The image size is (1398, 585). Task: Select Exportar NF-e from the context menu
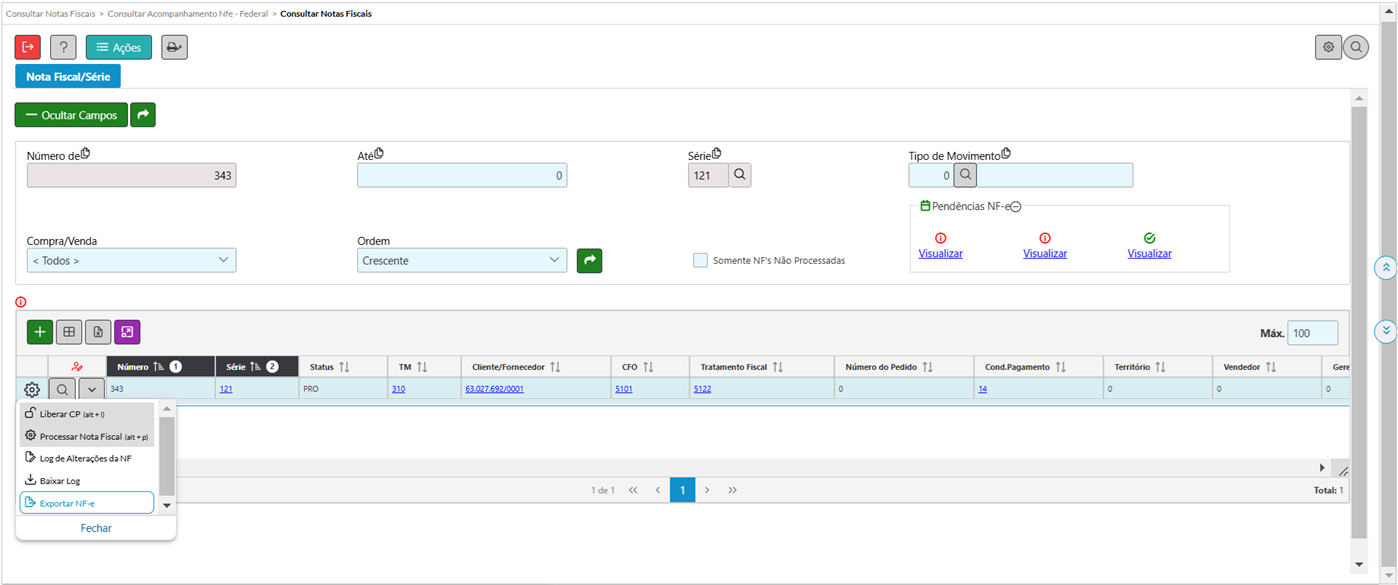click(x=86, y=503)
